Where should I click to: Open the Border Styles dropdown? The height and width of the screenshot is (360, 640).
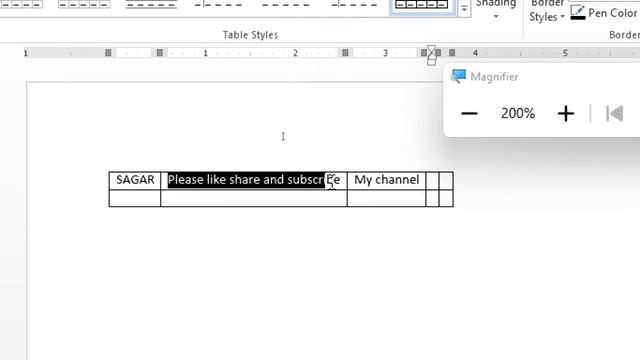coord(547,11)
